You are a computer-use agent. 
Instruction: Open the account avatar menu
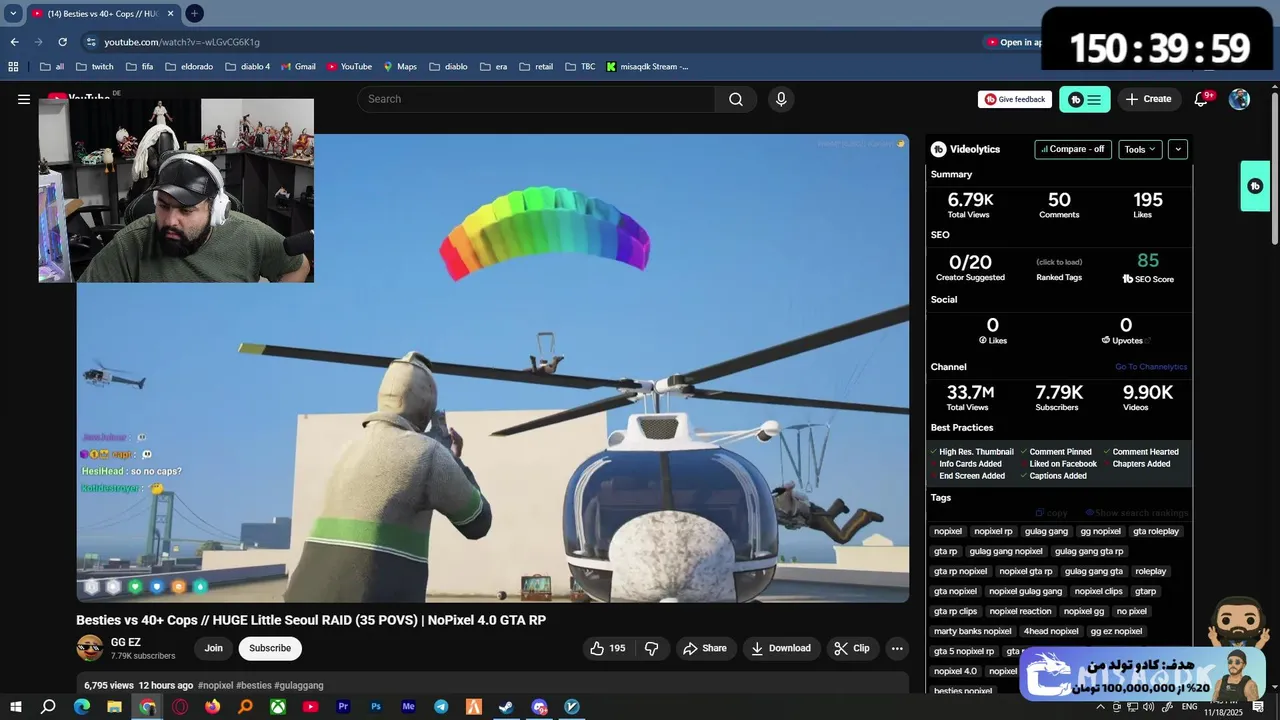(x=1239, y=99)
